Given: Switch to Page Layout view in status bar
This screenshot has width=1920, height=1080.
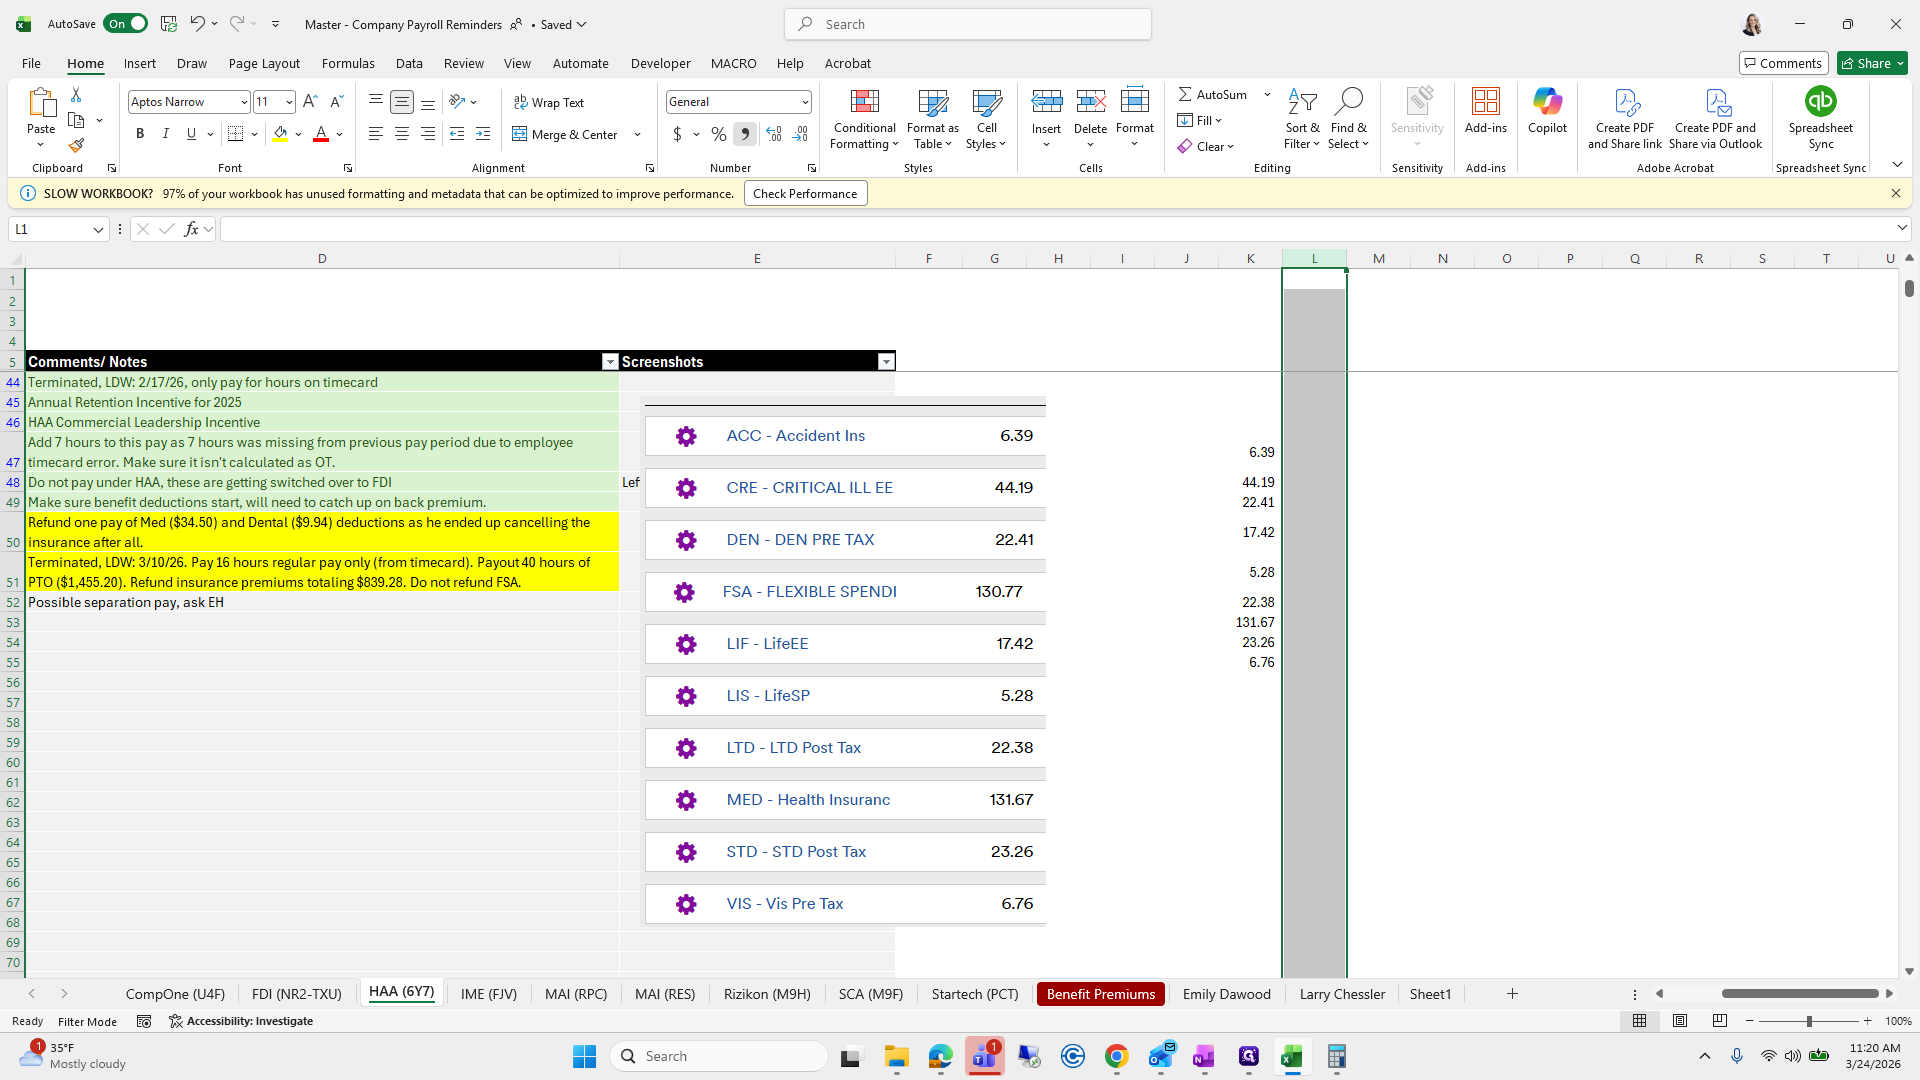Looking at the screenshot, I should 1680,1021.
